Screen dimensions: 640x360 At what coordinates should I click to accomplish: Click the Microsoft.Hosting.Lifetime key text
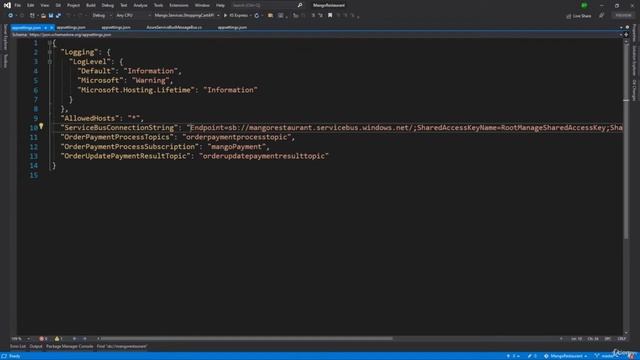(136, 90)
